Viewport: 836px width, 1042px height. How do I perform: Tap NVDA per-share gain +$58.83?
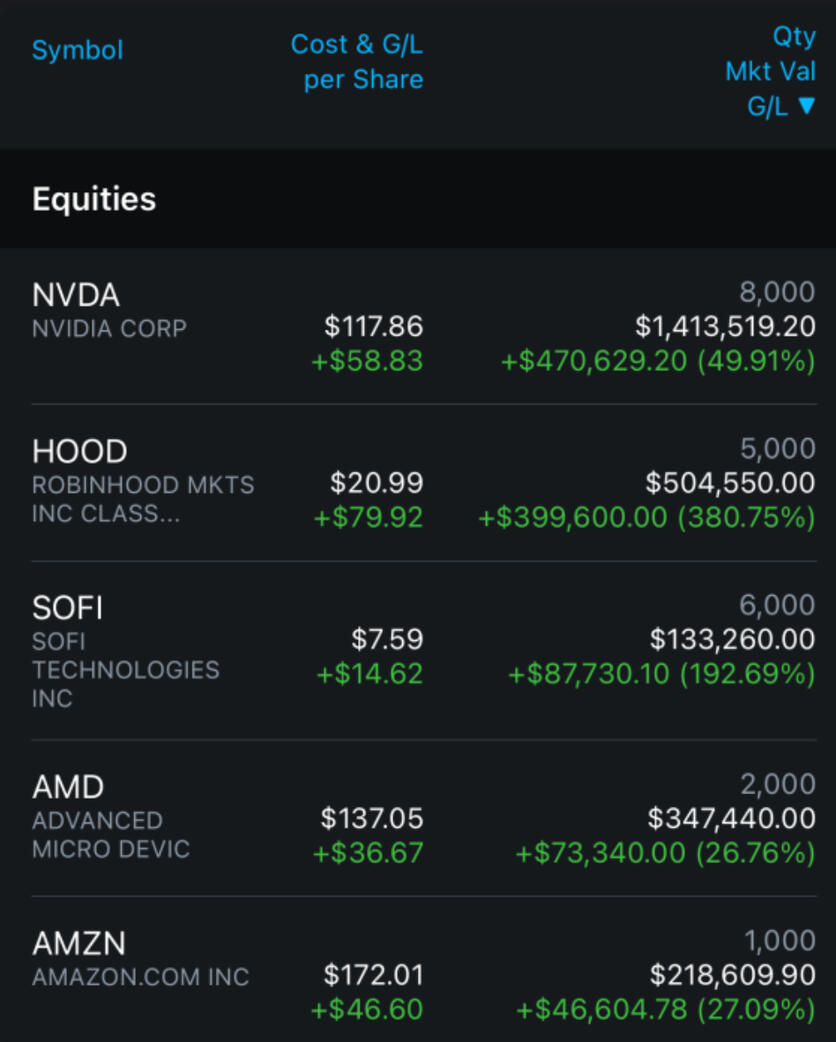367,361
